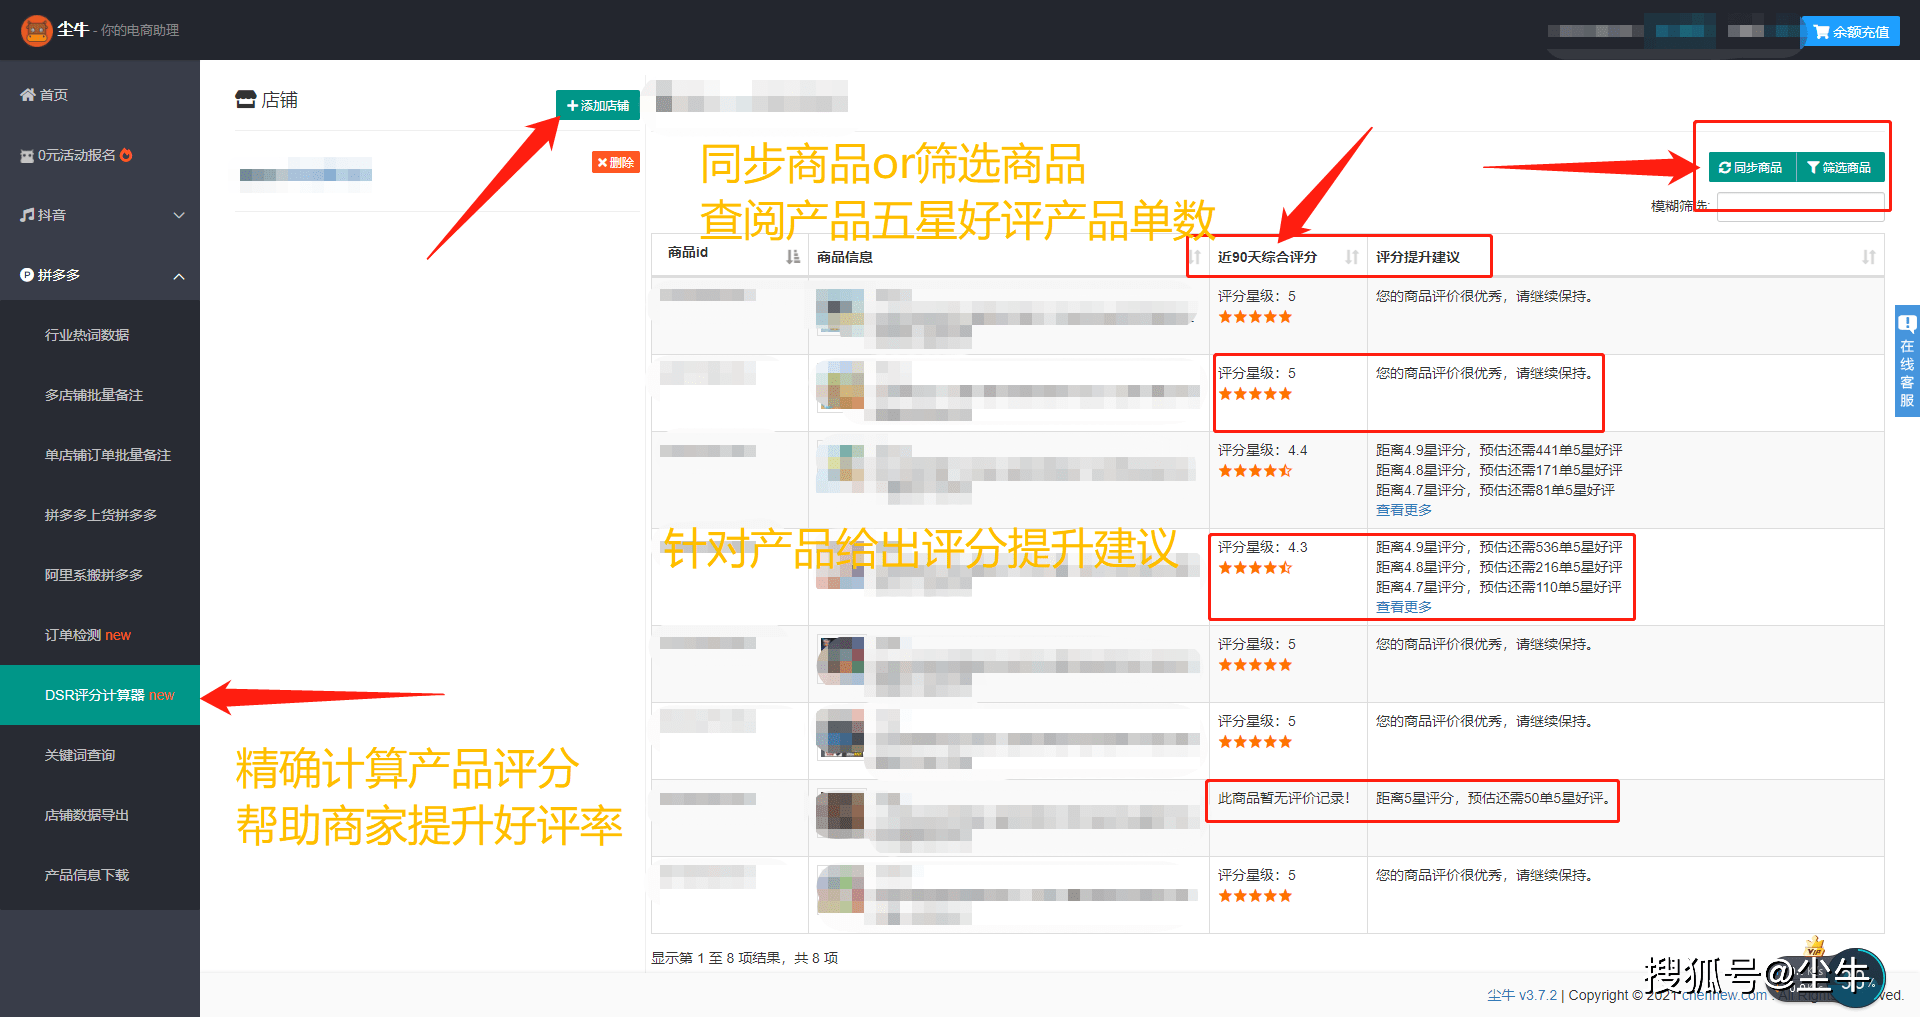Open the 余额充值 cart button
The image size is (1920, 1017).
tap(1851, 32)
